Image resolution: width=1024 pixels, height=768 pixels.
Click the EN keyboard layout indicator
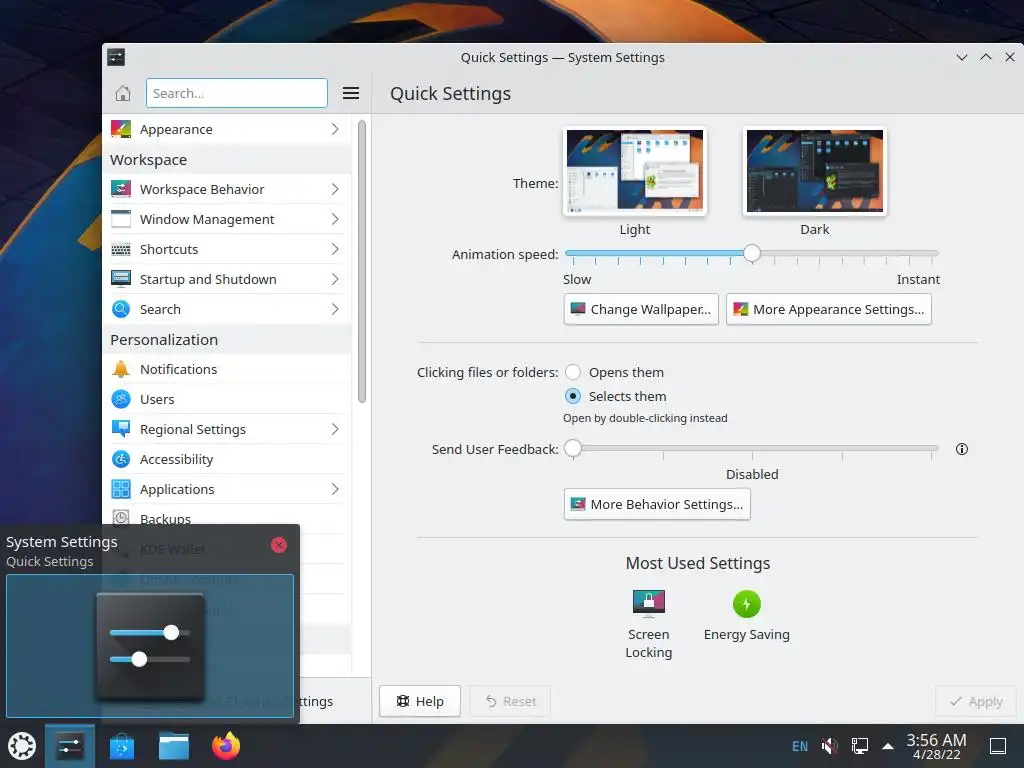[x=799, y=746]
